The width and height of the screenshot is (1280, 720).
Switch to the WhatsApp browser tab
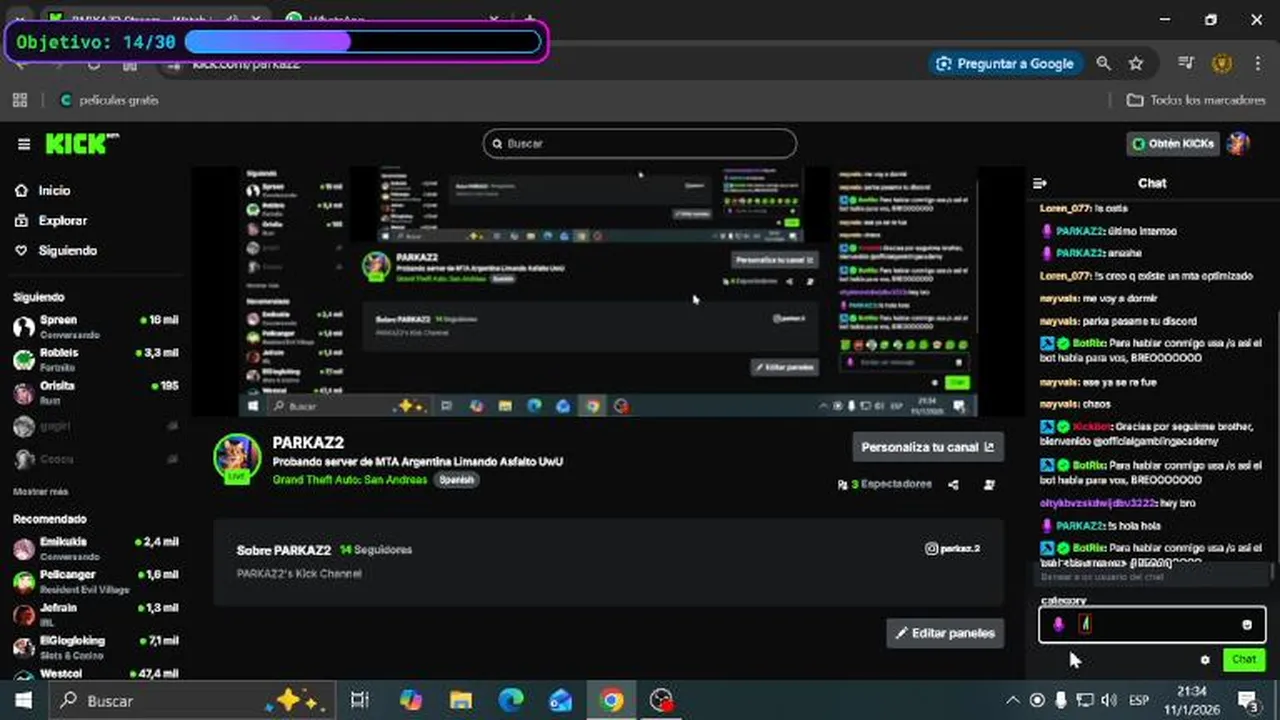click(x=392, y=20)
